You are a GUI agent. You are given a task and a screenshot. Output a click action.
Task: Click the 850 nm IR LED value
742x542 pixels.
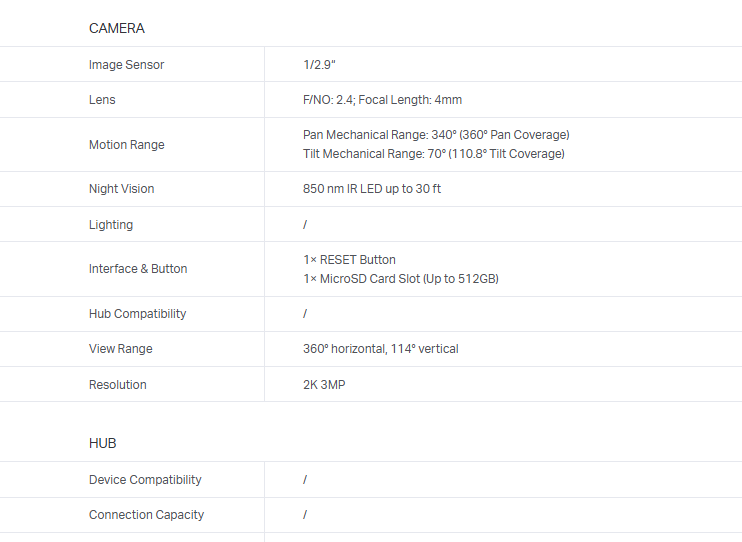coord(371,189)
